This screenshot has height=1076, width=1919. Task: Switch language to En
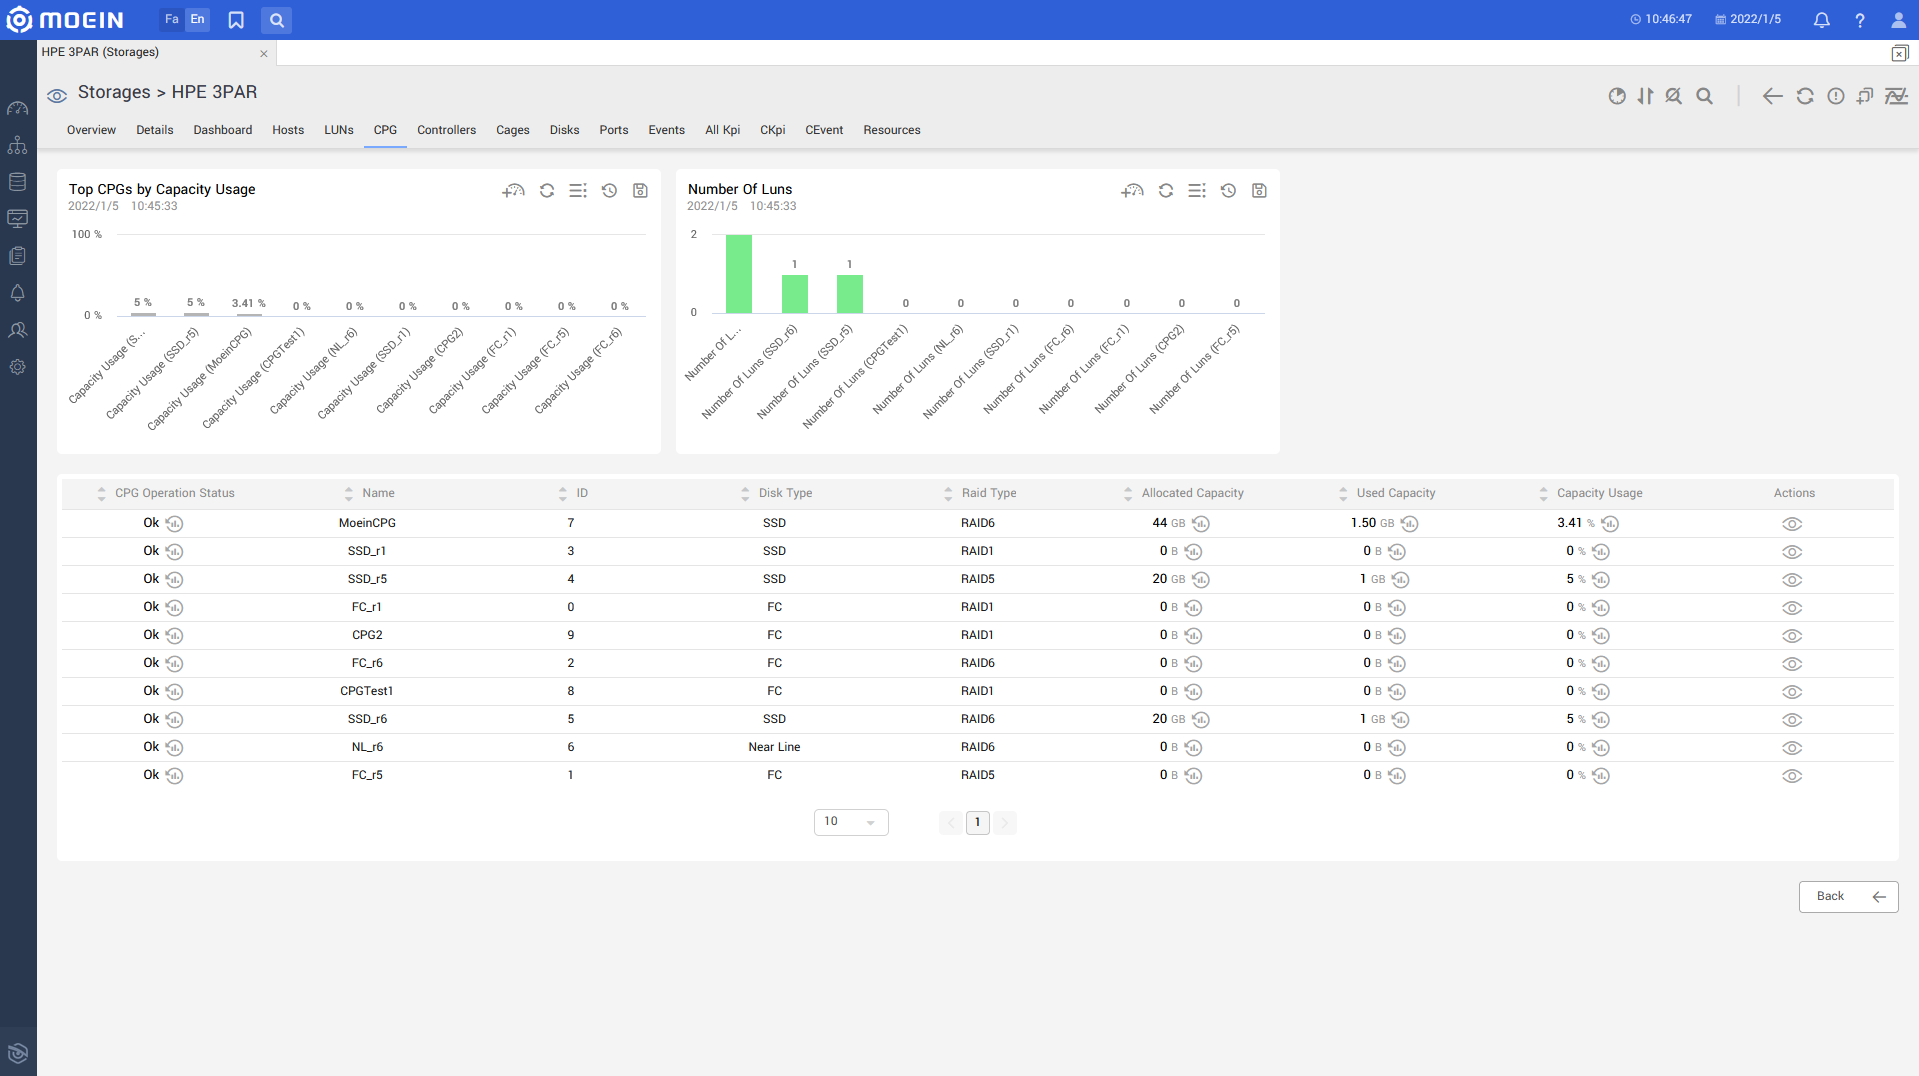click(198, 20)
